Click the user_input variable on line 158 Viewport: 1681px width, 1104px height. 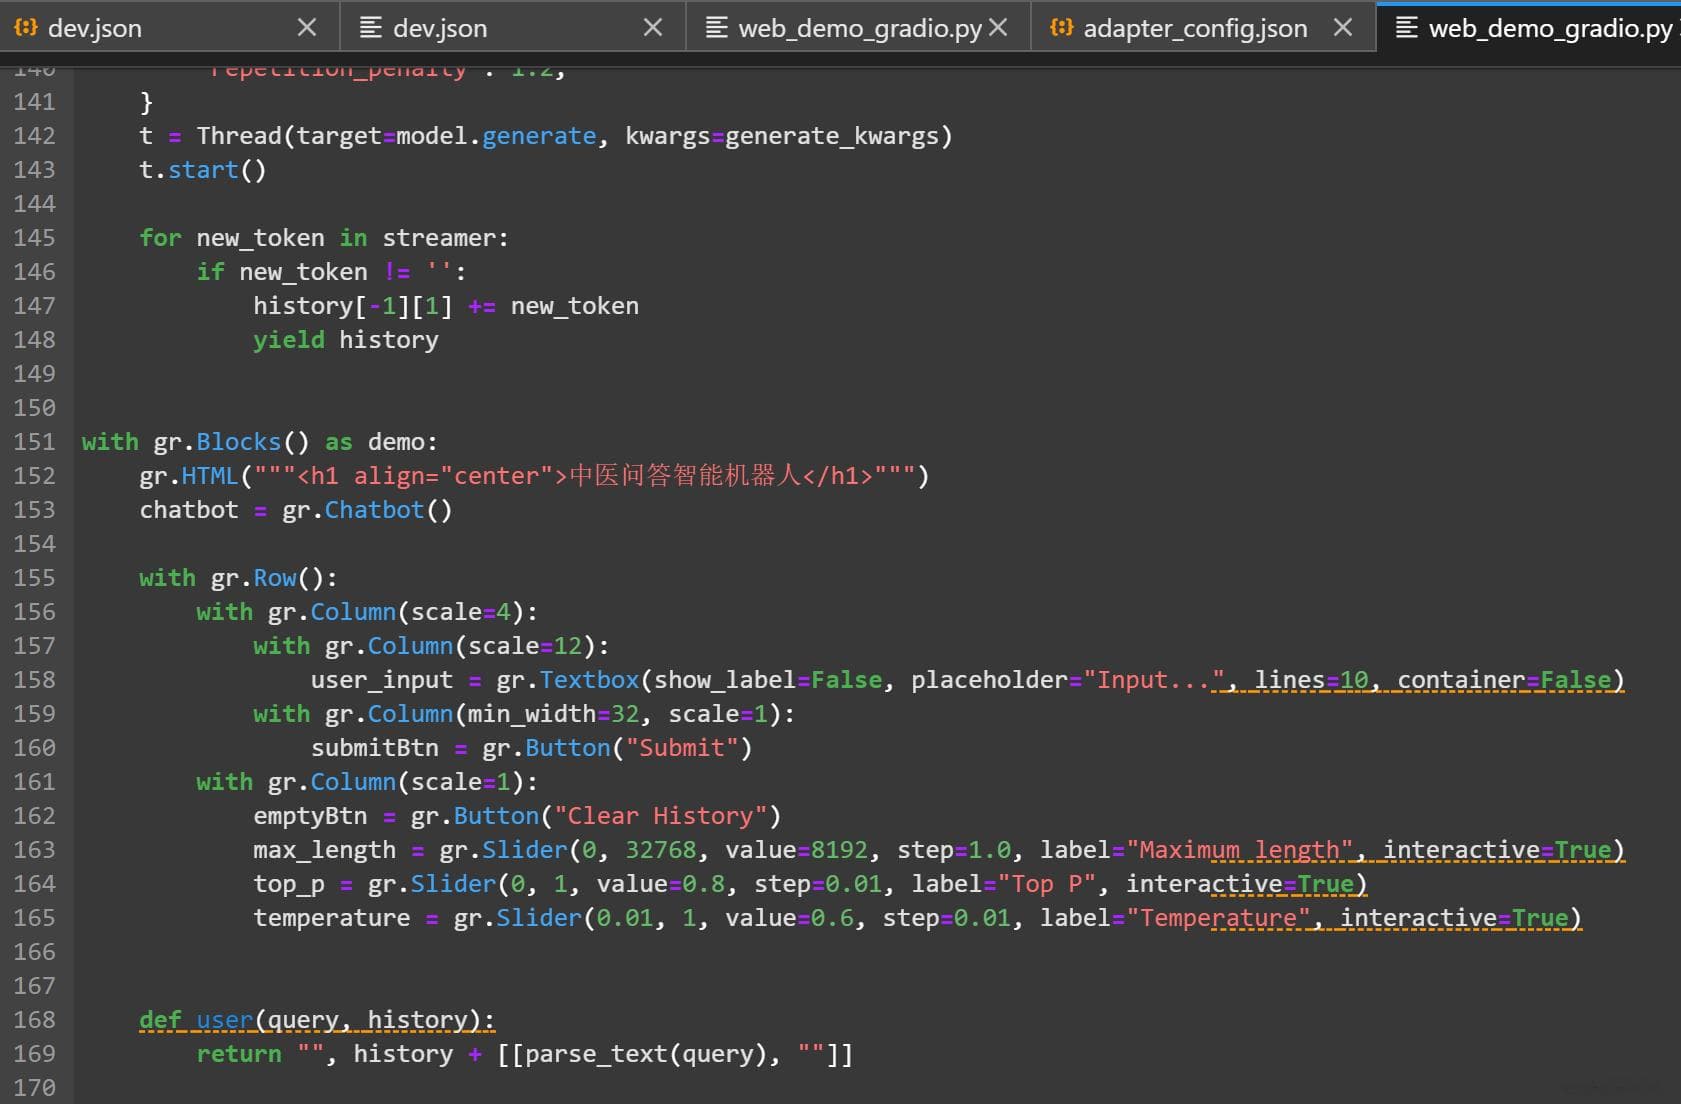[382, 680]
